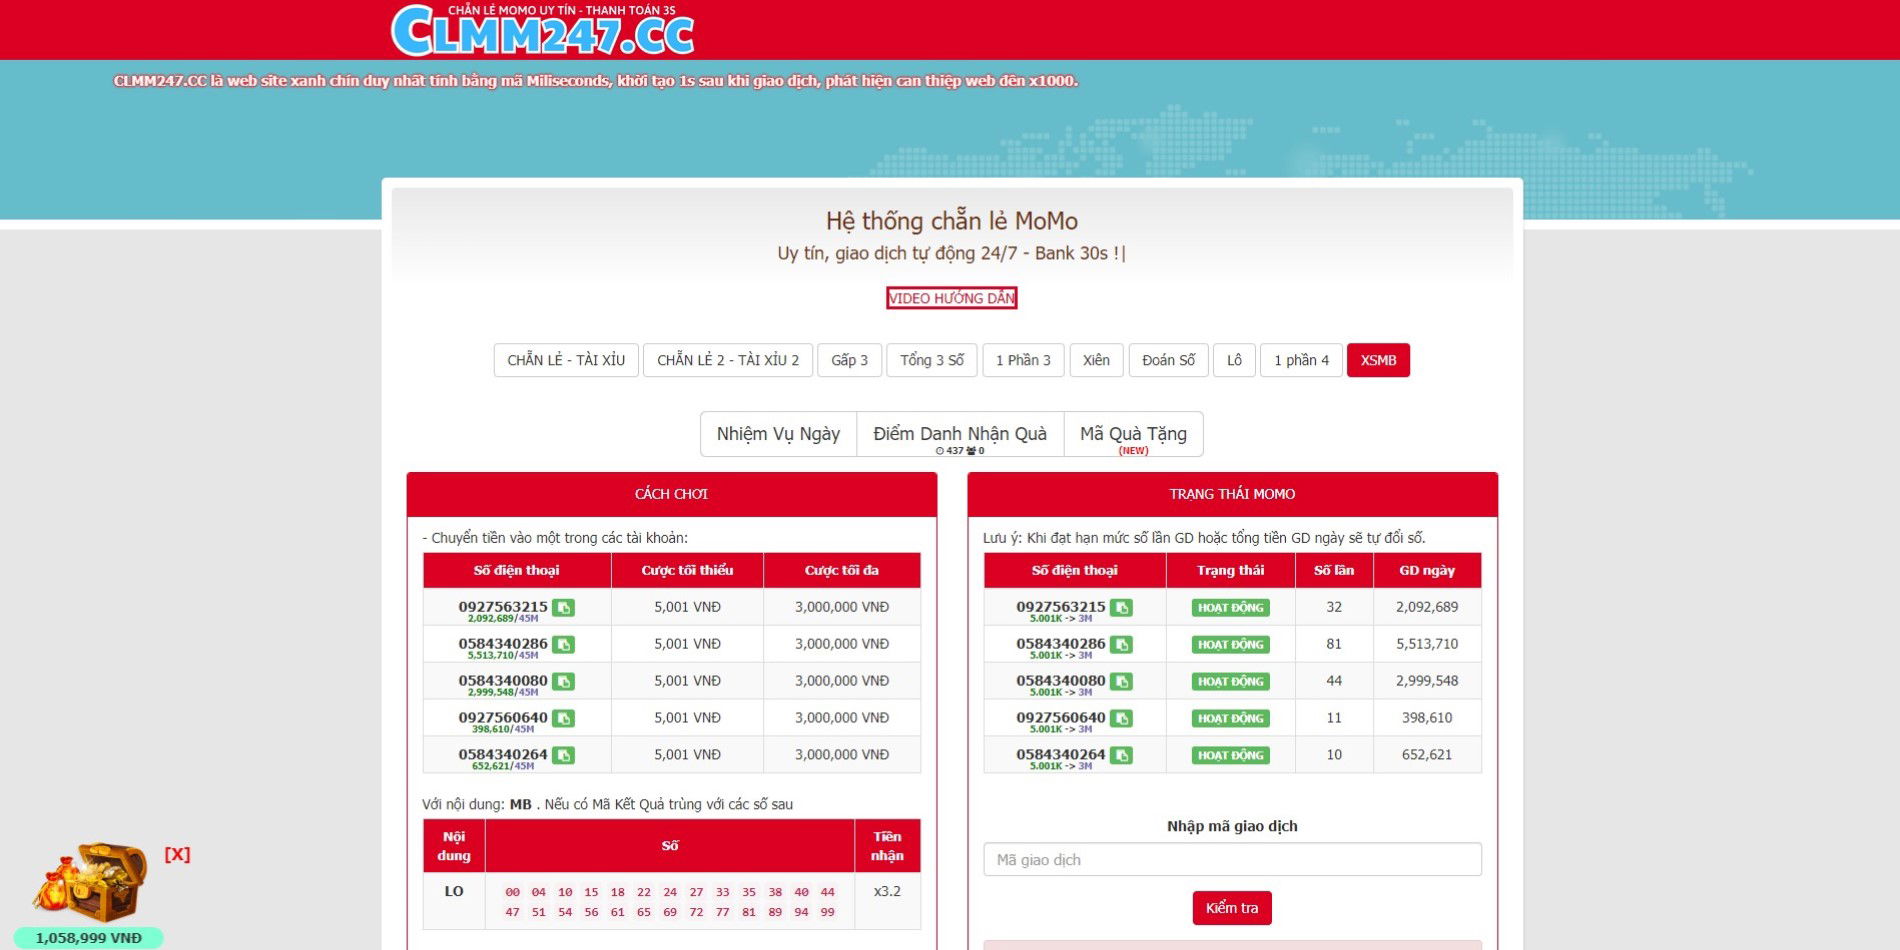This screenshot has height=950, width=1900.
Task: Click the CLMM247.CC logo
Action: [542, 30]
